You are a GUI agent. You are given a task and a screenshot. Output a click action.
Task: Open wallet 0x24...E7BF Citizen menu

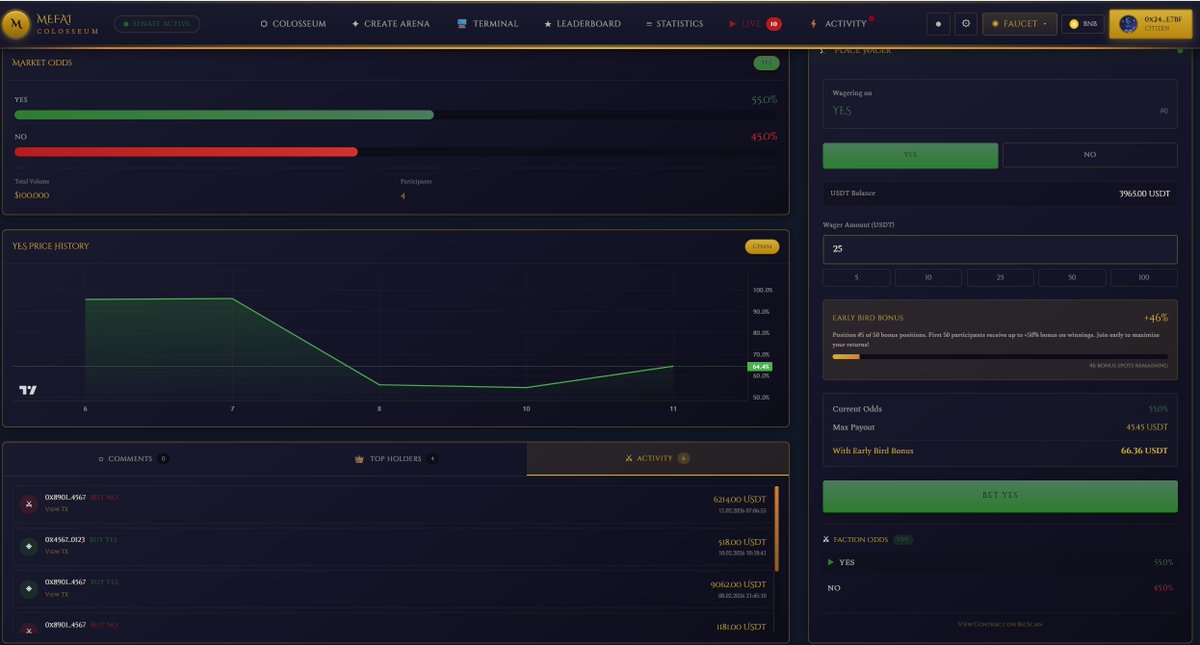coord(1150,24)
